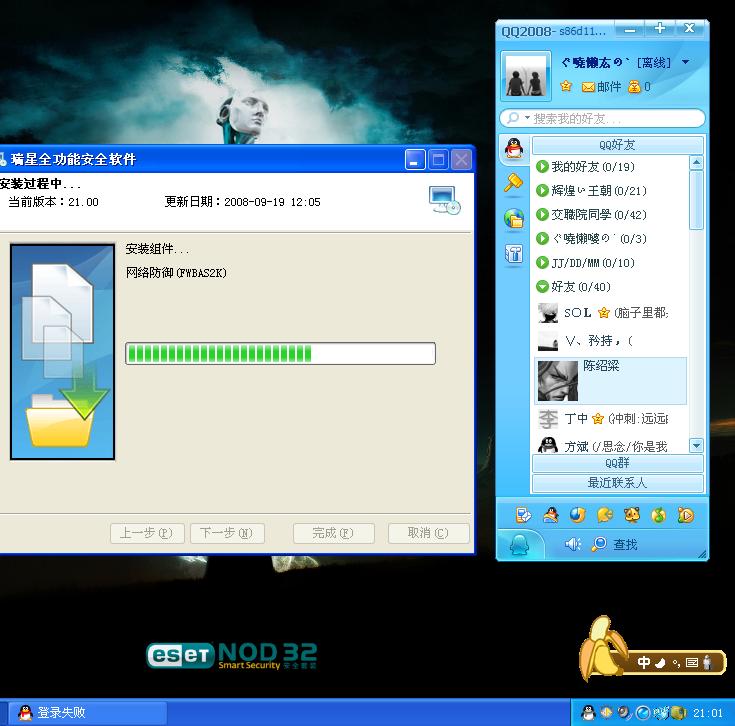Screen dimensions: 735x726
Task: Click the gold star level icon near profile
Action: click(566, 86)
